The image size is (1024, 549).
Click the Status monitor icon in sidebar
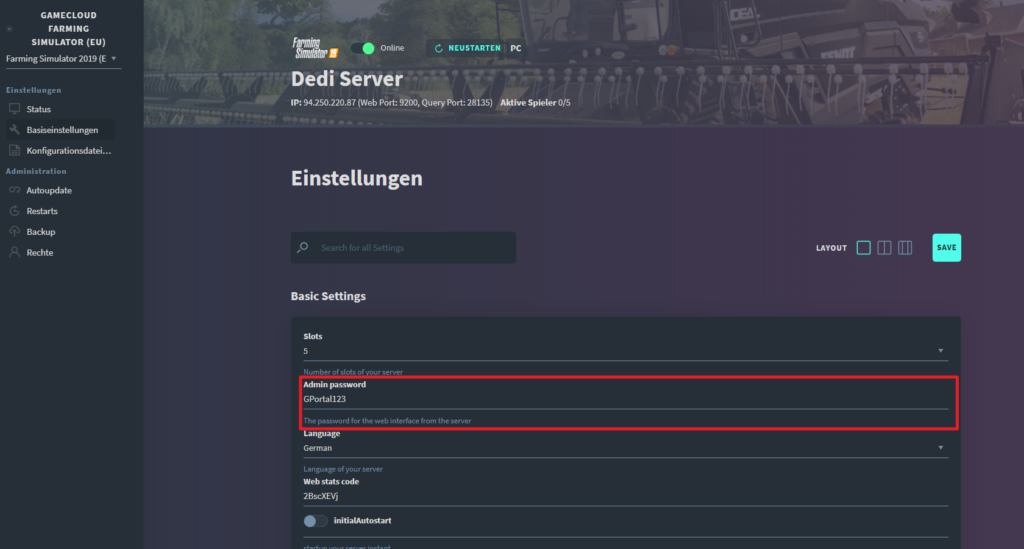14,109
